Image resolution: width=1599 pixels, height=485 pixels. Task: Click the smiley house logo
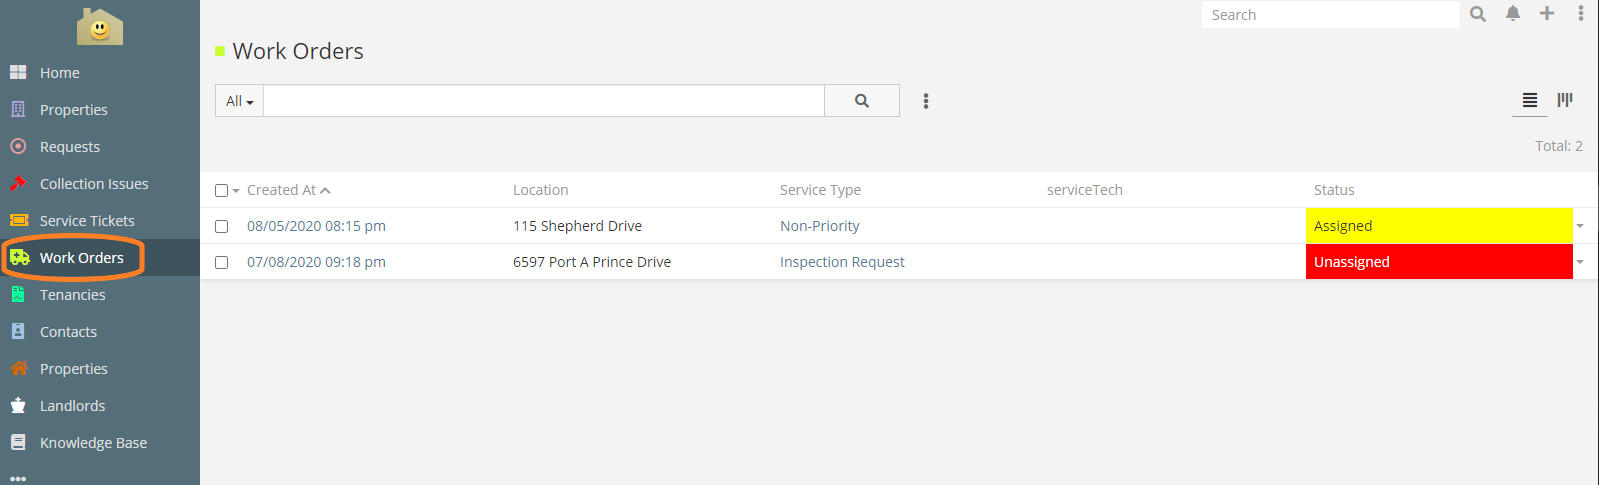[100, 27]
